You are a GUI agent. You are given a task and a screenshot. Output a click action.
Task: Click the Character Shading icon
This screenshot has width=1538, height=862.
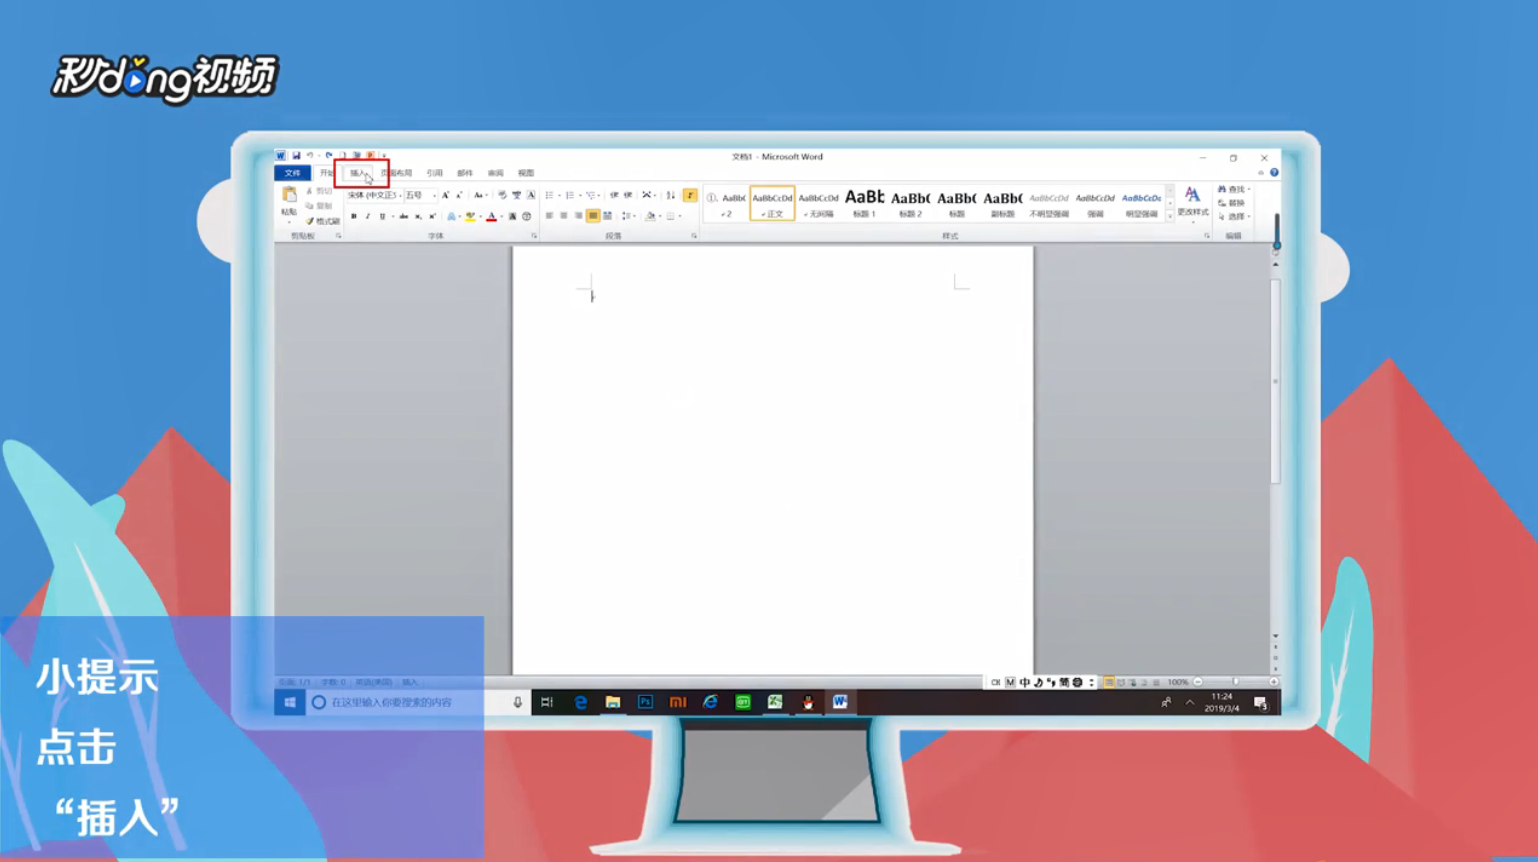point(512,216)
